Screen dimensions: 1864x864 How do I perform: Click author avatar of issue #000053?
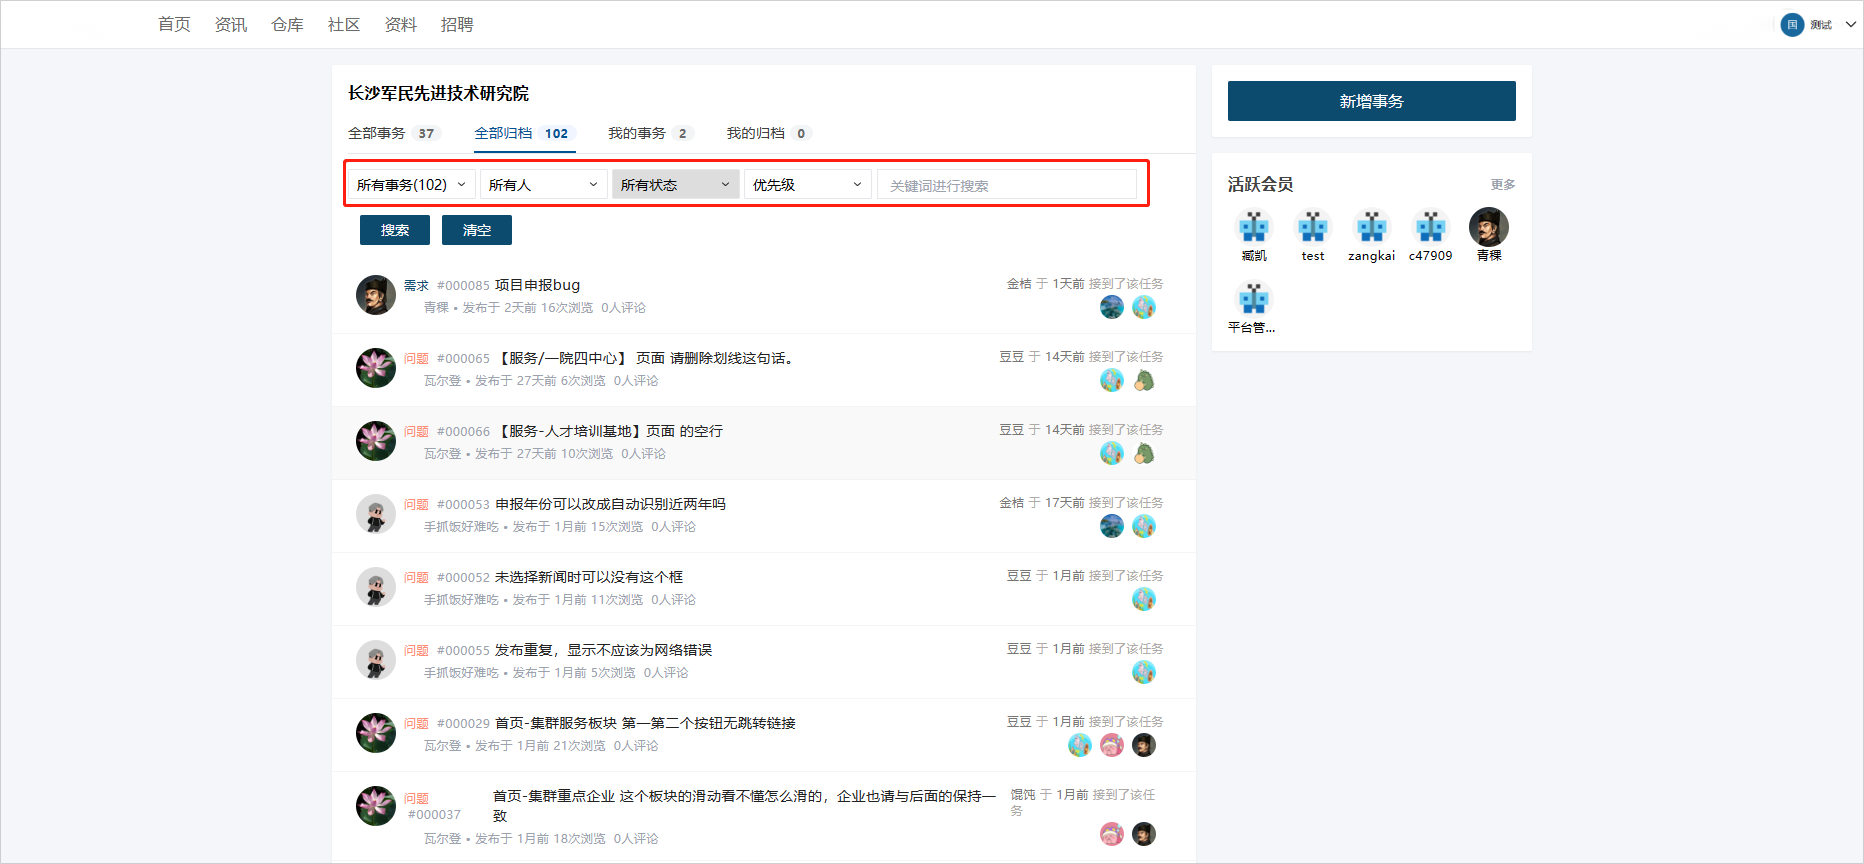(x=376, y=514)
